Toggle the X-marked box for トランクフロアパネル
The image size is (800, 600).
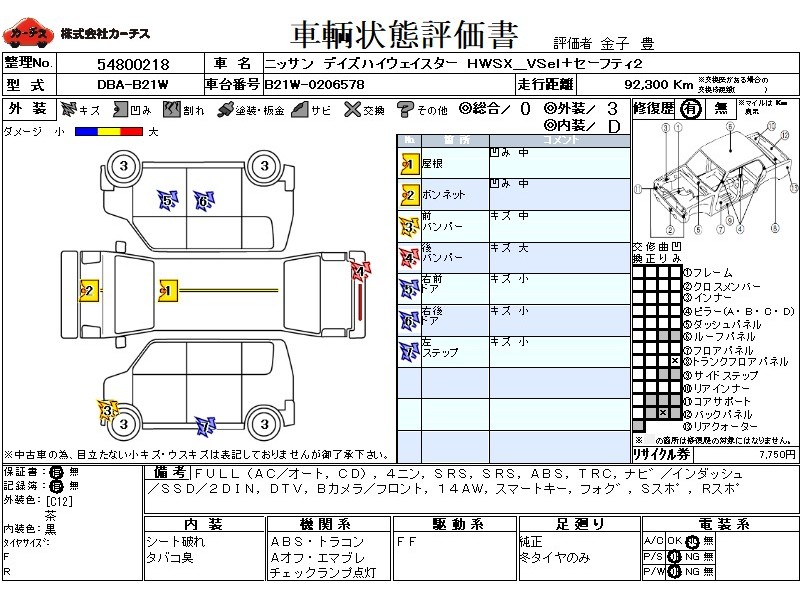point(675,361)
